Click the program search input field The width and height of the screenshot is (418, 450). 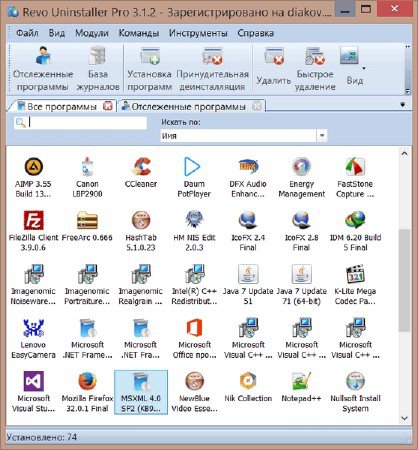point(81,123)
